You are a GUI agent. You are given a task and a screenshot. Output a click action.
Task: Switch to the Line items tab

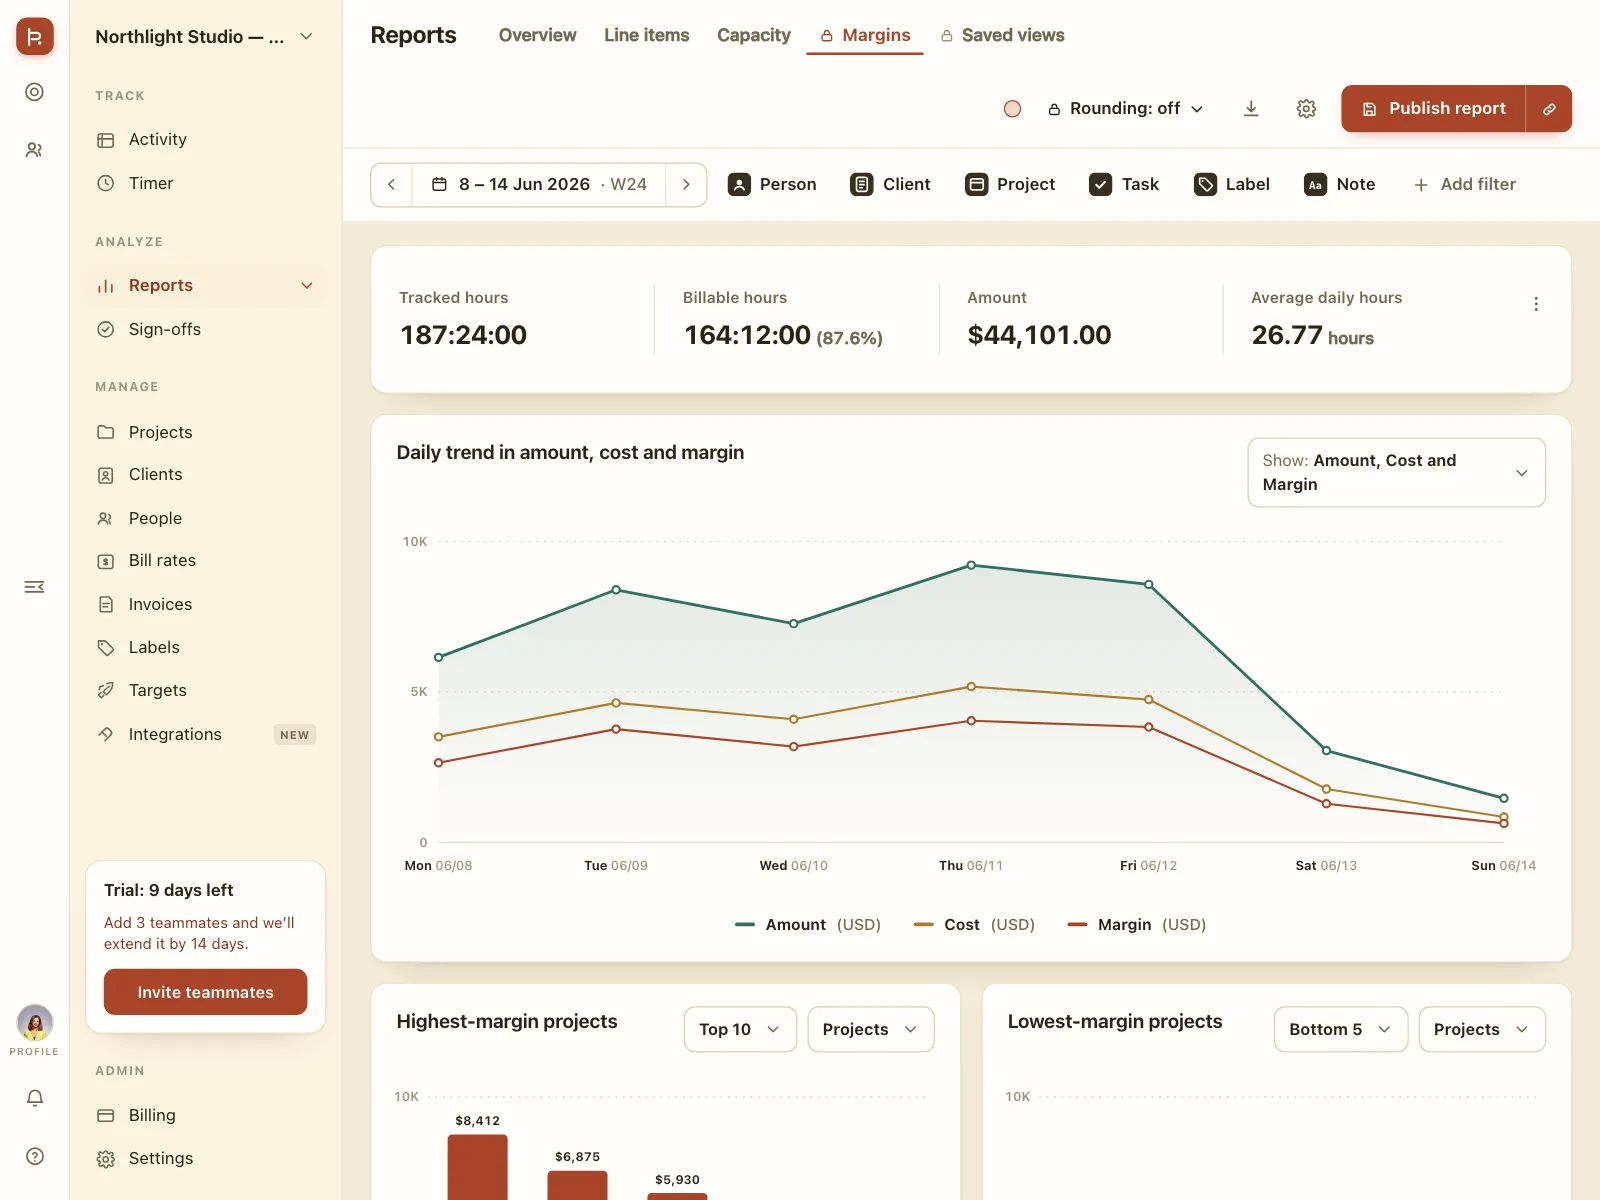647,36
